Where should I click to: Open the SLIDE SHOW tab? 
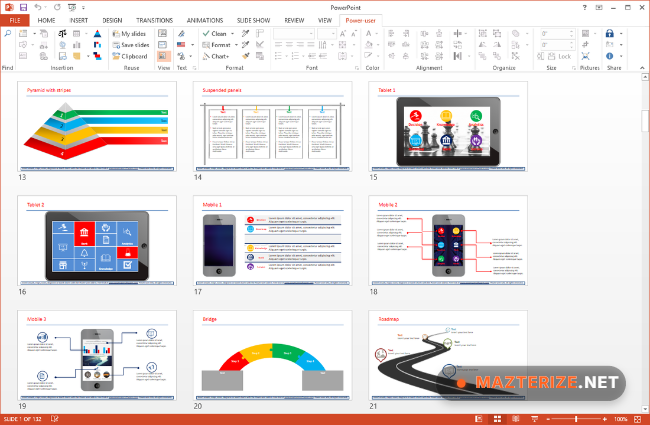[253, 20]
